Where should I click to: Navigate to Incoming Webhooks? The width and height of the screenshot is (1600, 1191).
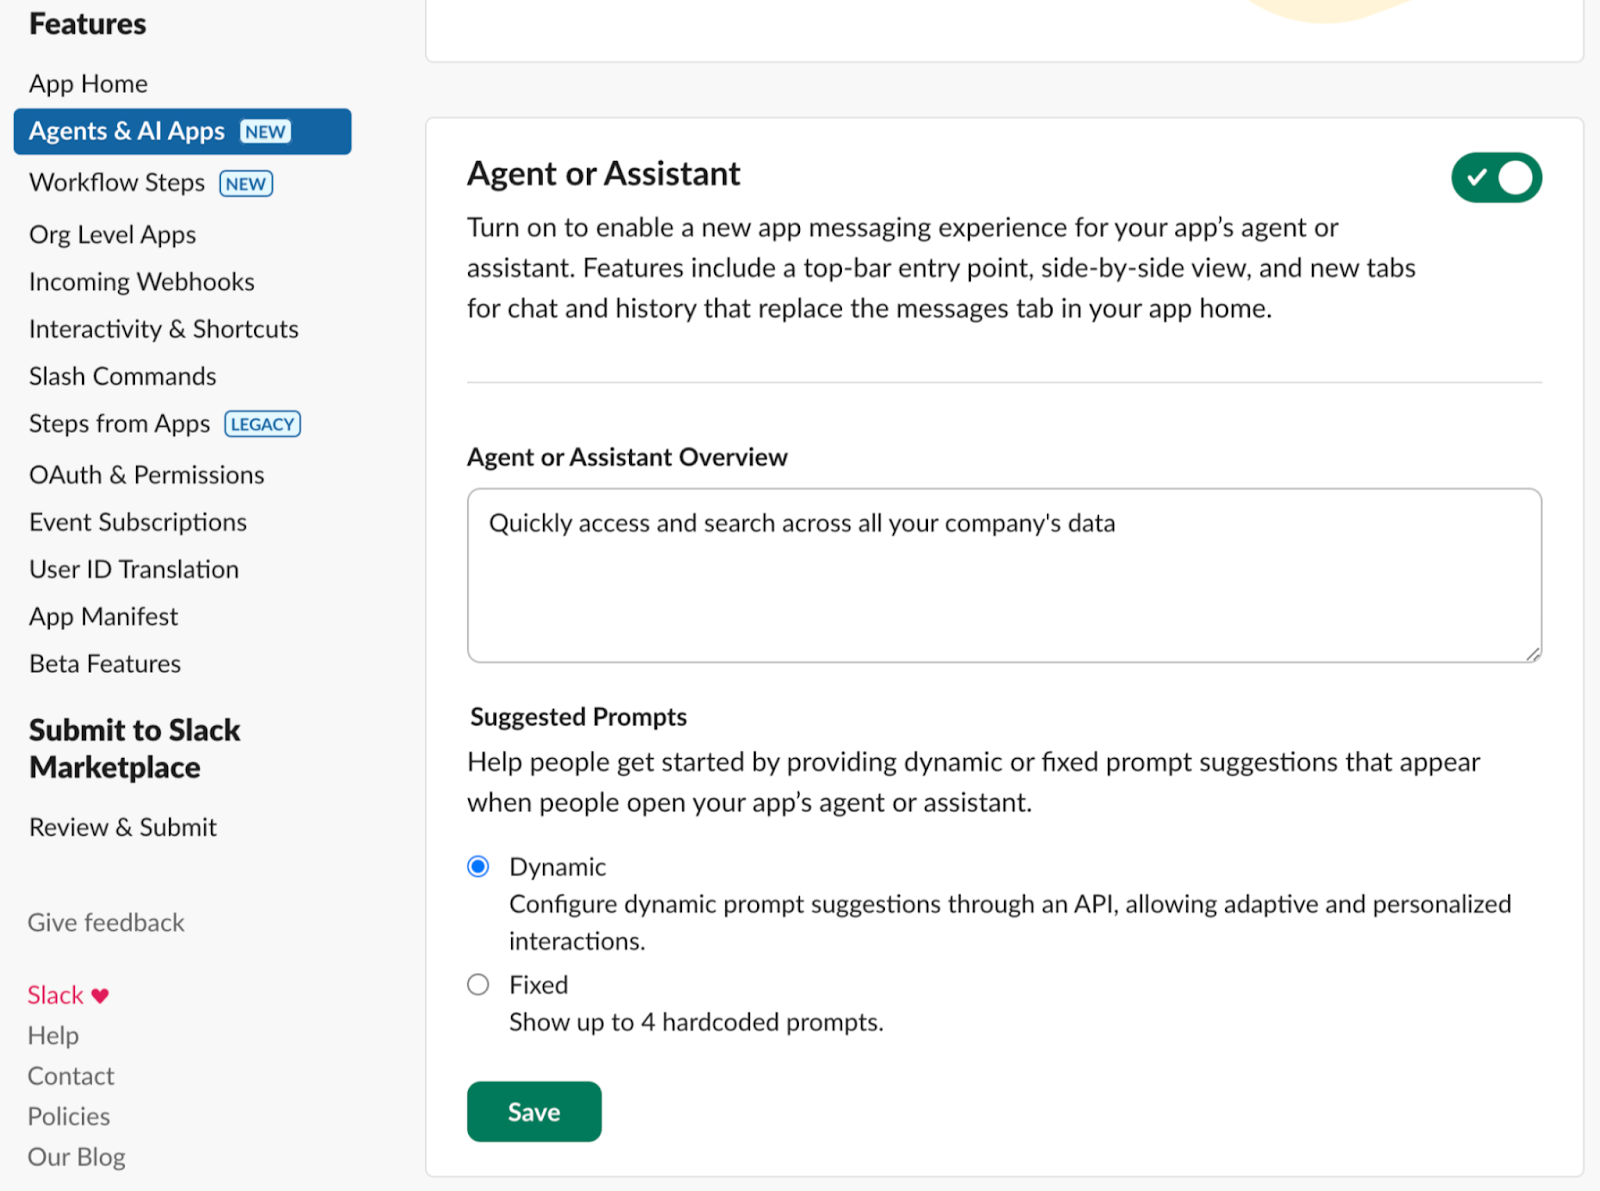pyautogui.click(x=141, y=282)
